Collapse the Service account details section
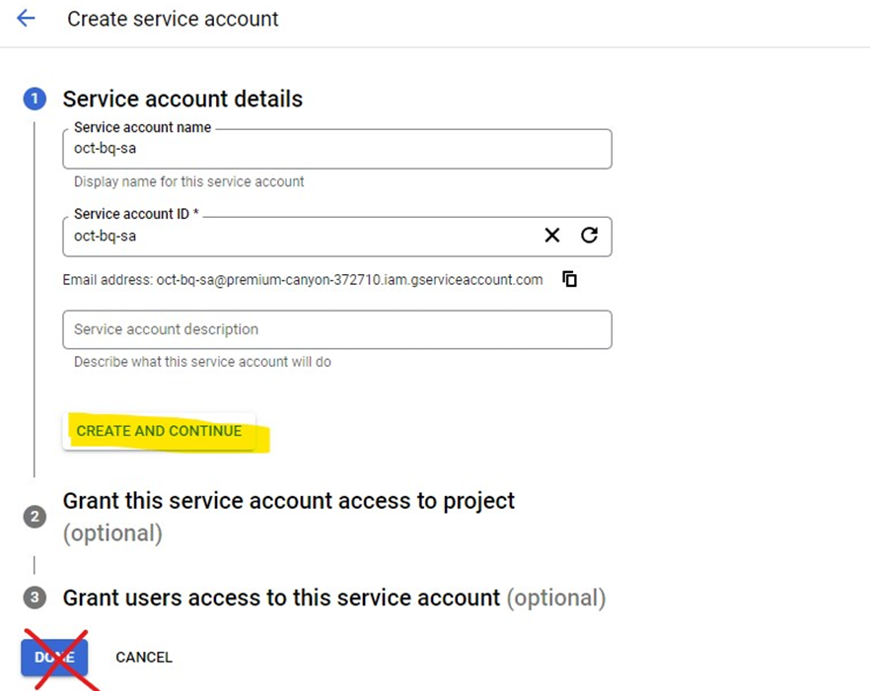Image resolution: width=870 pixels, height=691 pixels. coord(182,99)
